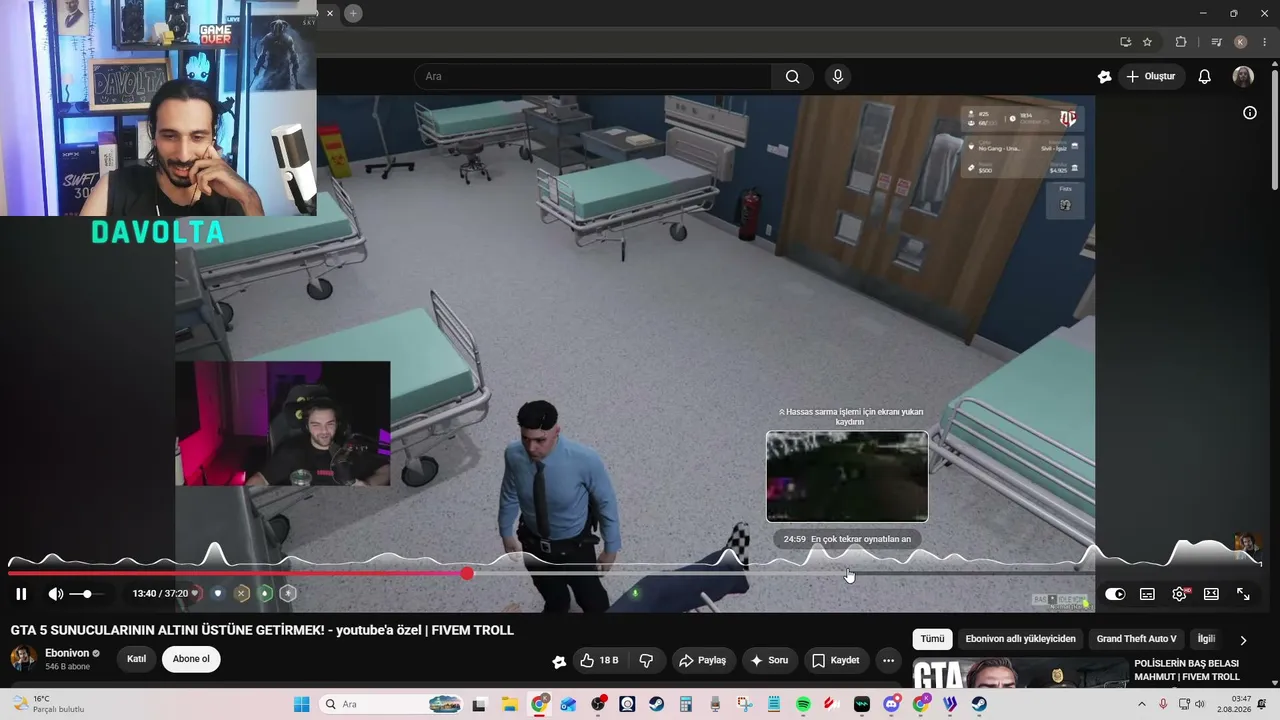Viewport: 1280px width, 720px height.
Task: Open the Chrome profile K avatar
Action: click(1241, 42)
